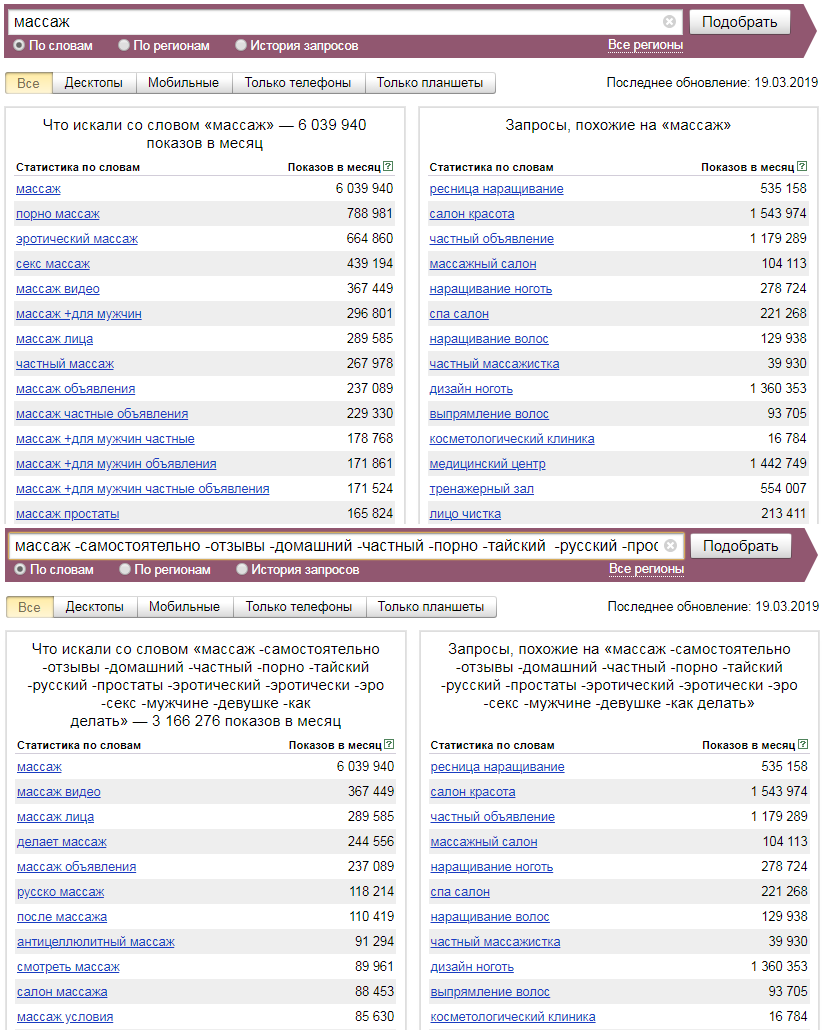
Task: Open help icon beside «Показов в месяц» in upper-right table
Action: (801, 167)
